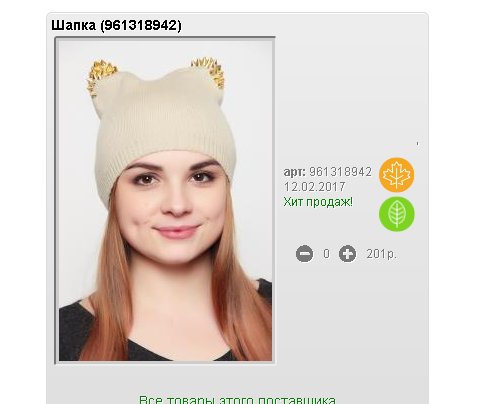Click the small tick mark above maple icon
Viewport: 493px width, 404px height.
point(417,143)
